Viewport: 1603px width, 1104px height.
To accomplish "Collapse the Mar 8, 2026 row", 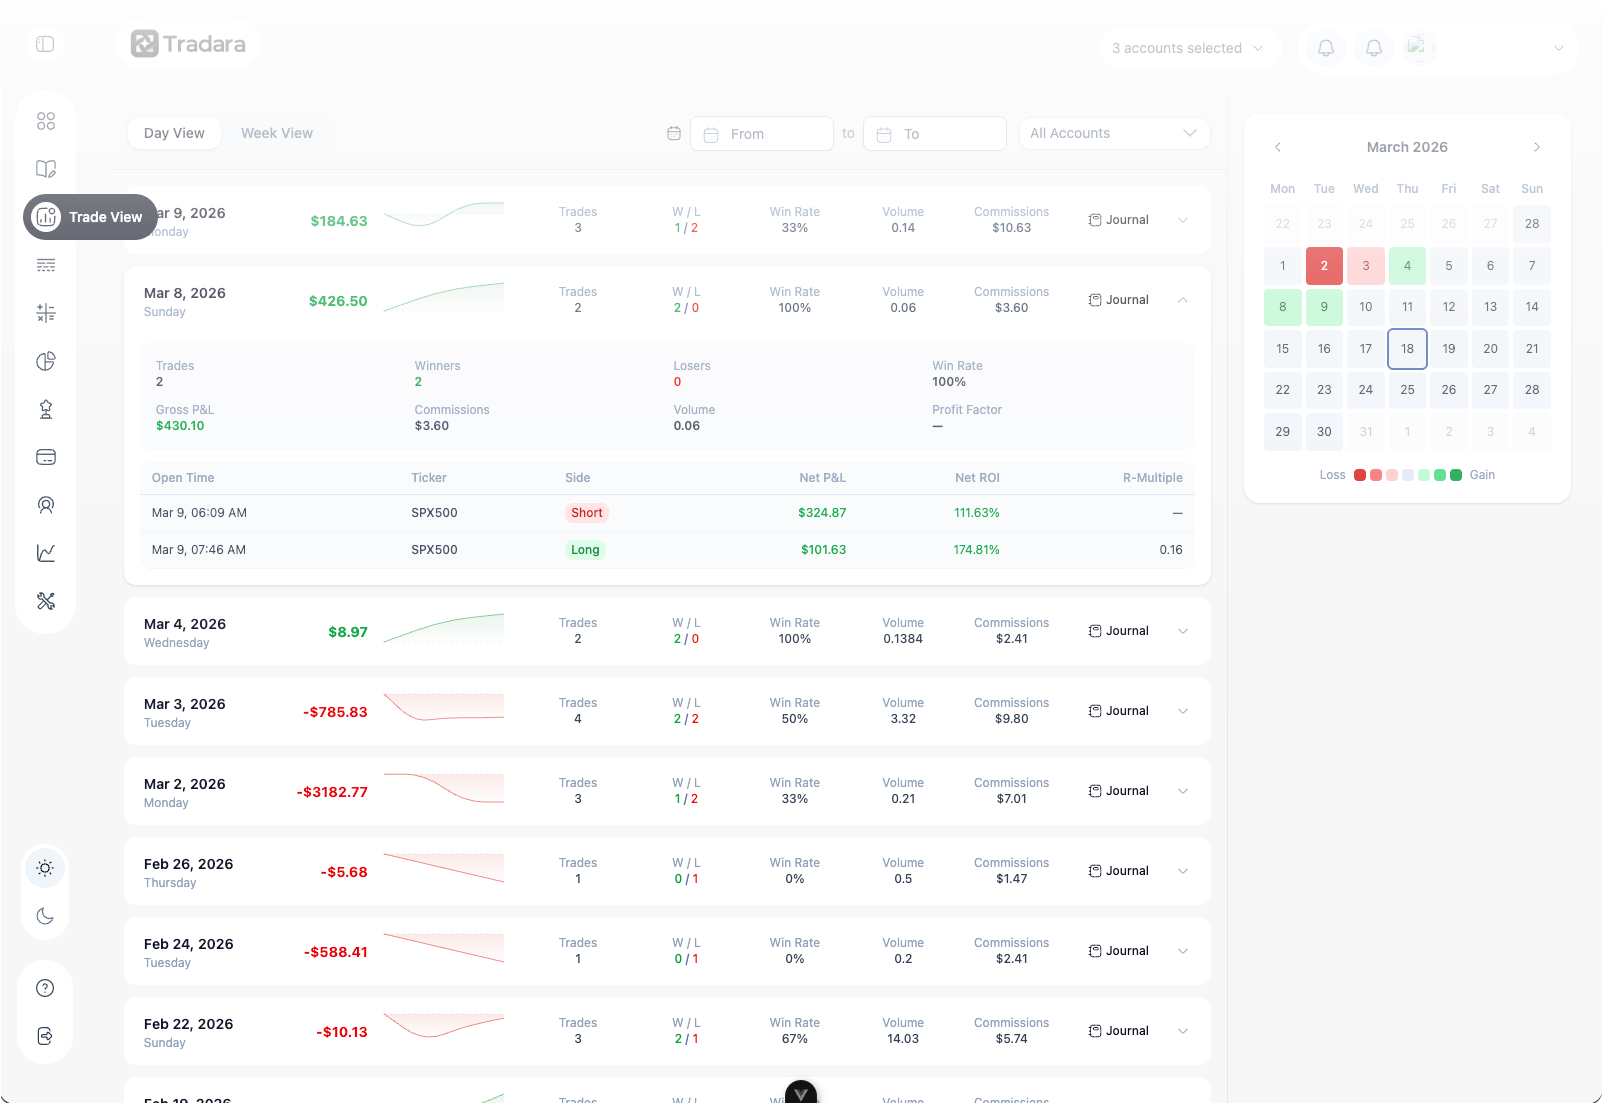I will click(1183, 300).
